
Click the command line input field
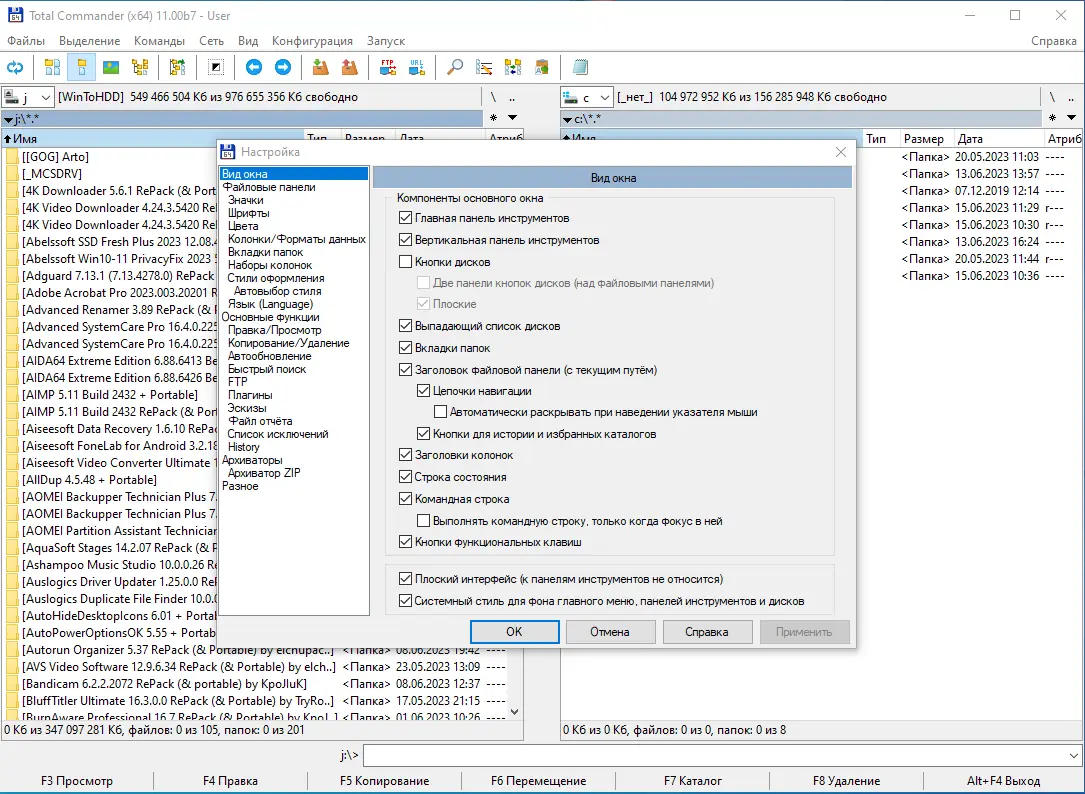[x=715, y=755]
